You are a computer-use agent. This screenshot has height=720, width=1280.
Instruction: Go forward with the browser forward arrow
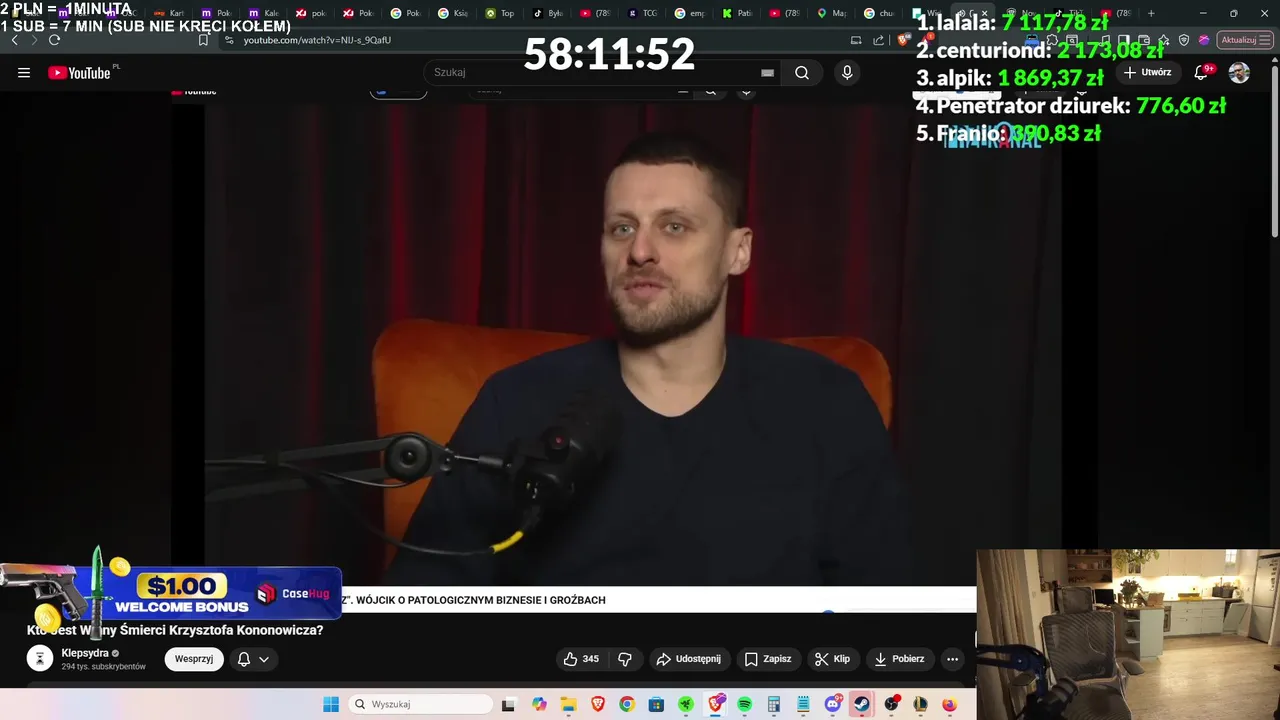tap(34, 40)
